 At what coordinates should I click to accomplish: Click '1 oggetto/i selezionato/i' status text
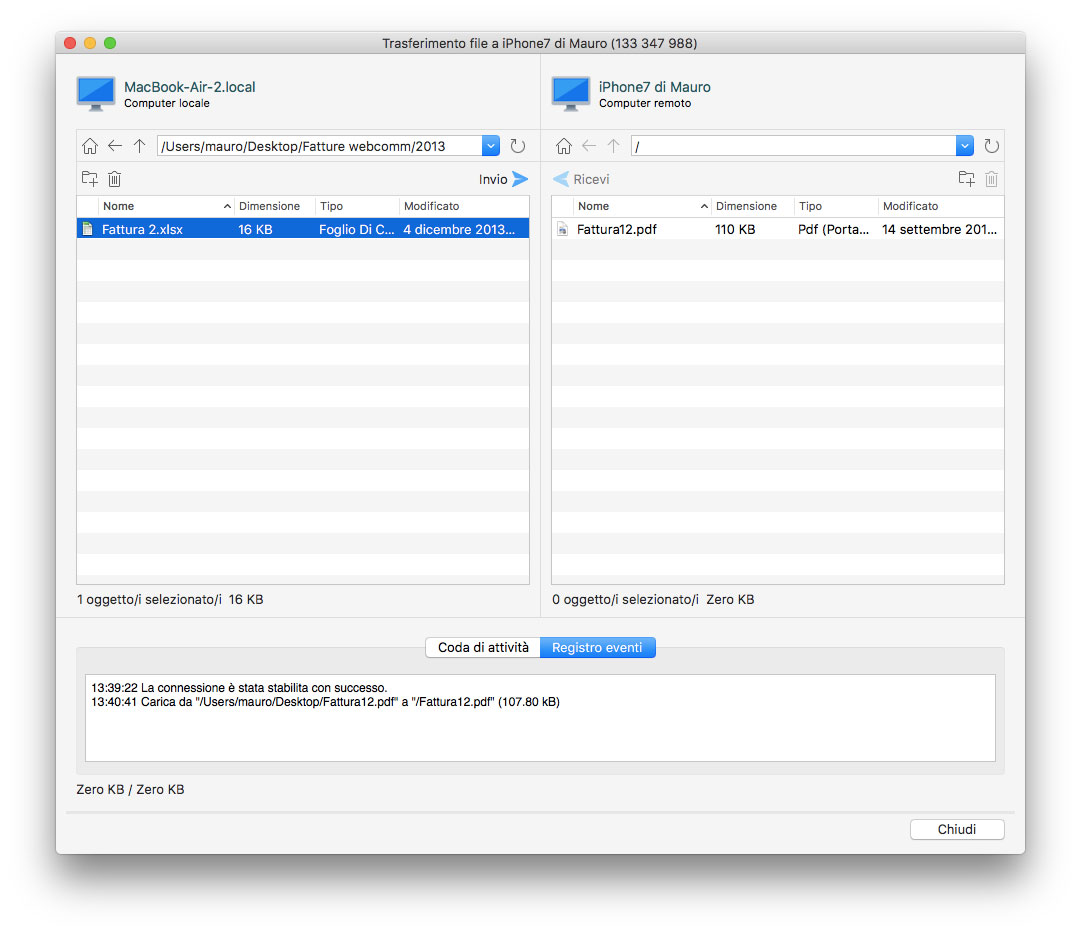(x=150, y=600)
